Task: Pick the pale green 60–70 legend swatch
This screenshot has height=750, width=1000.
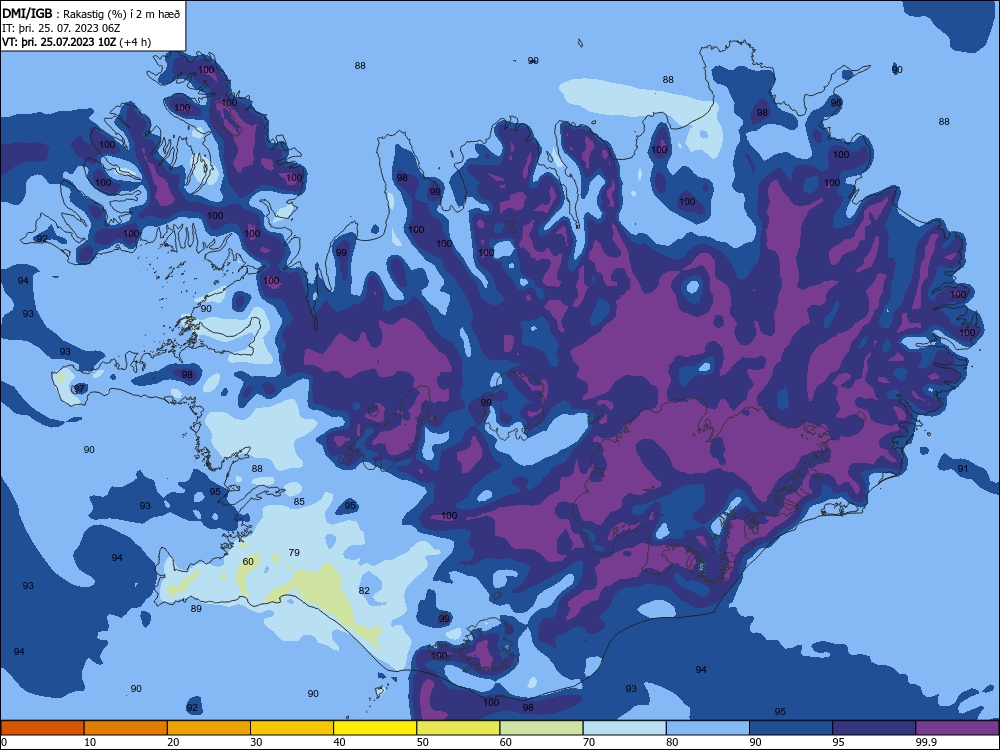Action: click(x=541, y=728)
